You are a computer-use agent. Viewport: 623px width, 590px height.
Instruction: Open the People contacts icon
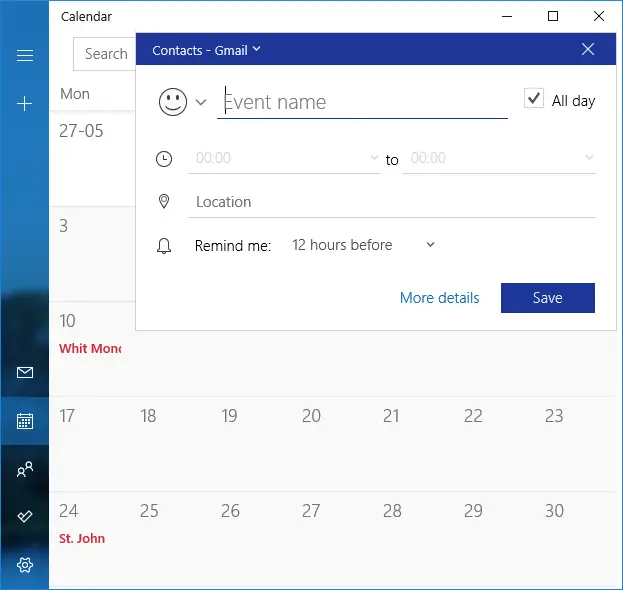25,469
